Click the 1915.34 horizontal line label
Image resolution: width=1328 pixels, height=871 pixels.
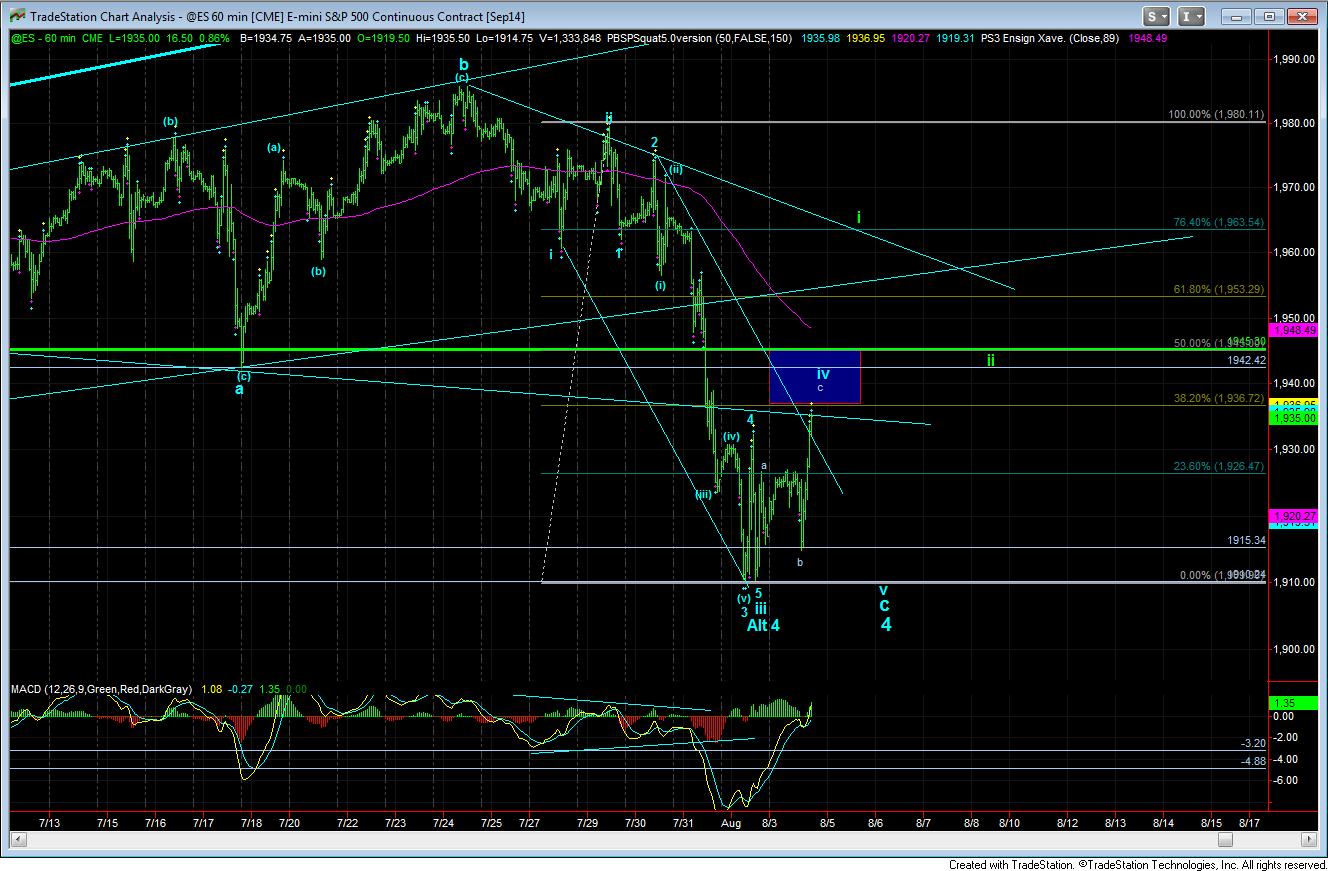click(x=1246, y=540)
